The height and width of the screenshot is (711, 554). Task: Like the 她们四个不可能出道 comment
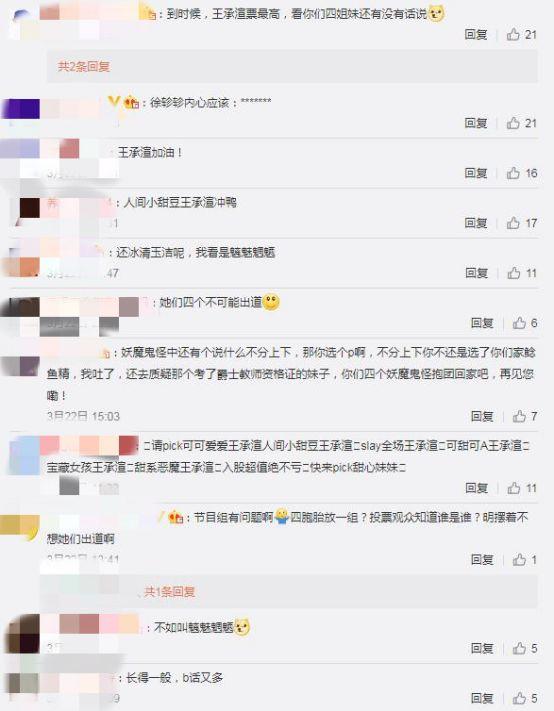click(x=525, y=322)
